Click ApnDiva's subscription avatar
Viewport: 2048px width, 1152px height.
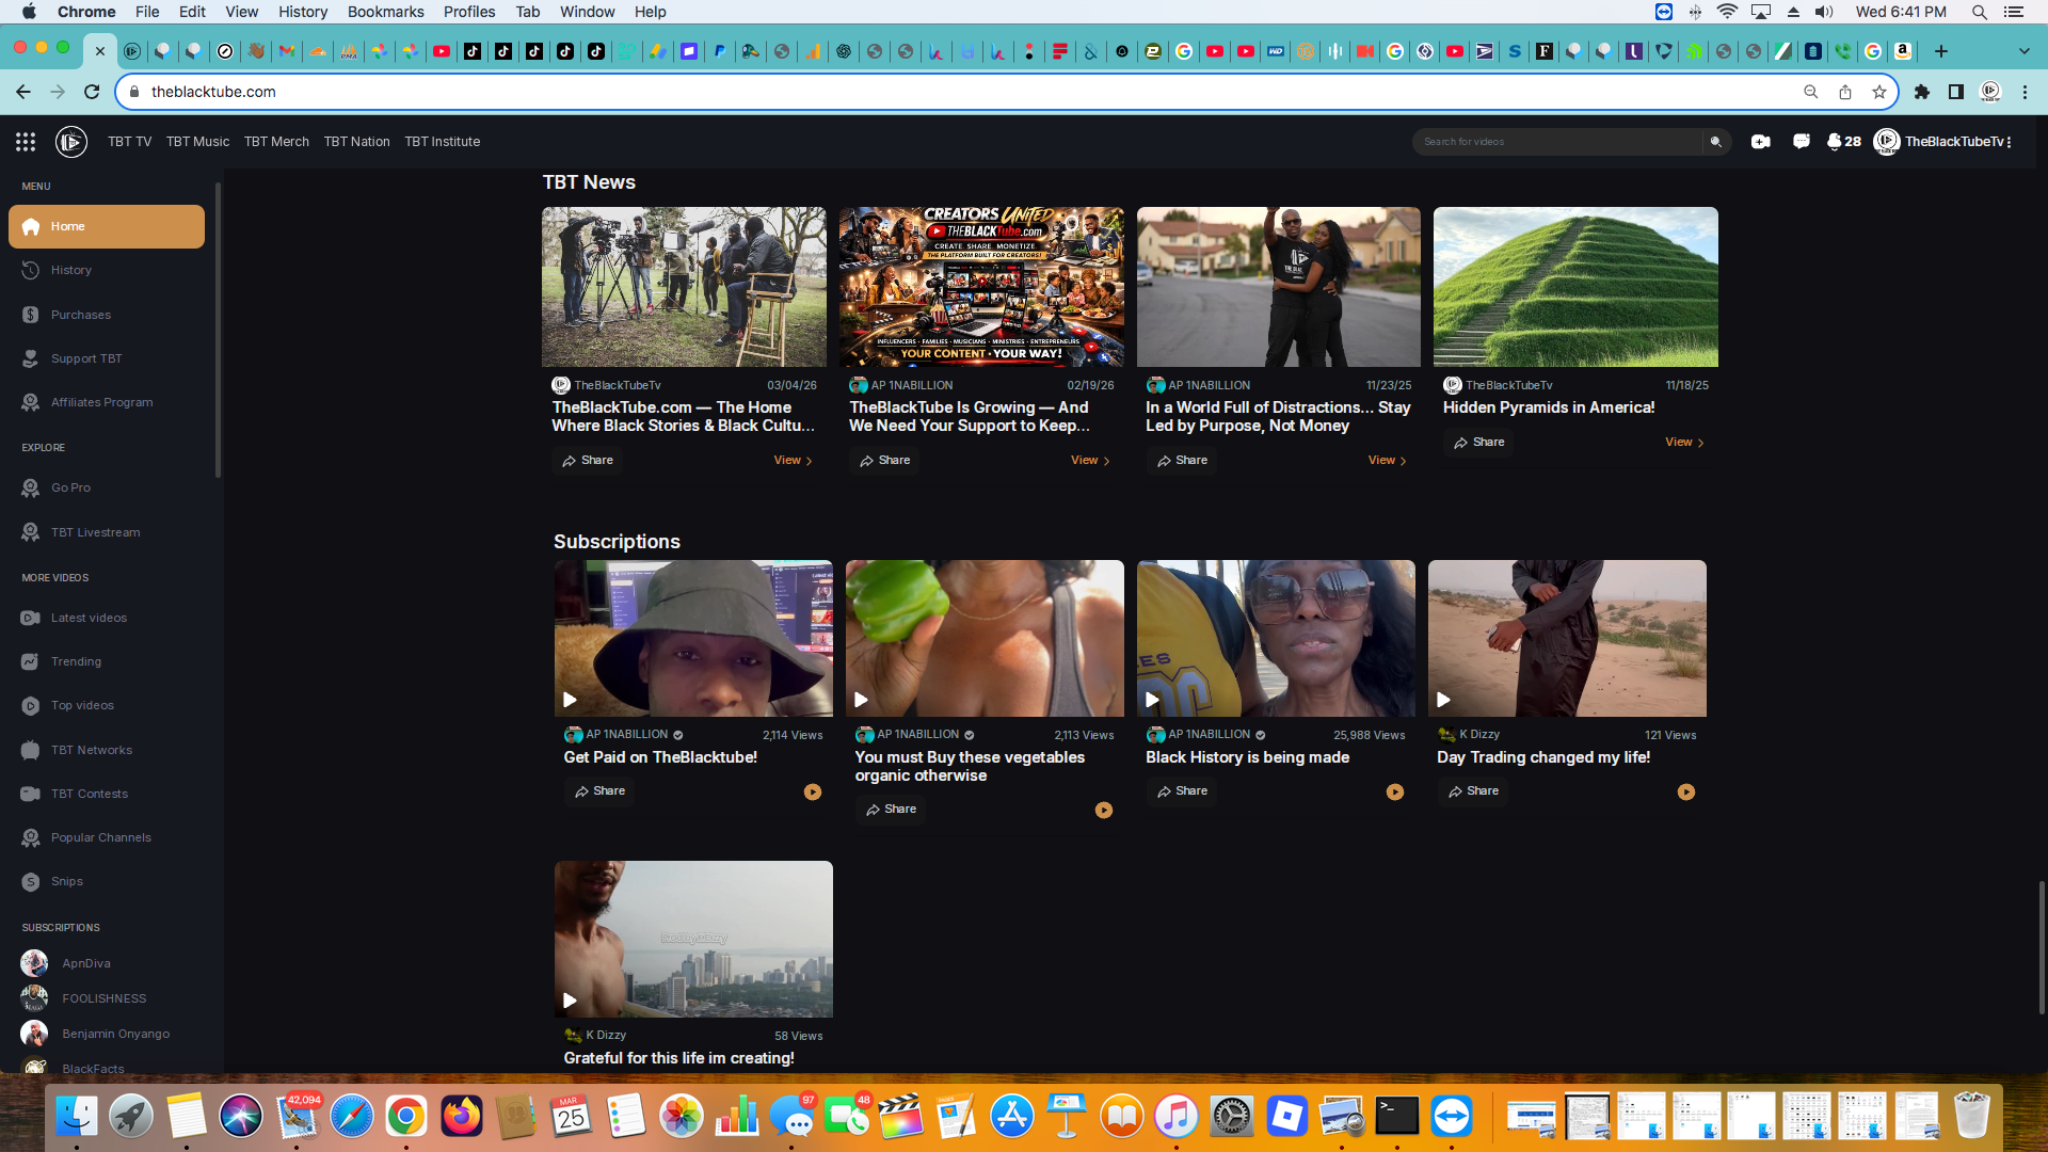tap(33, 963)
